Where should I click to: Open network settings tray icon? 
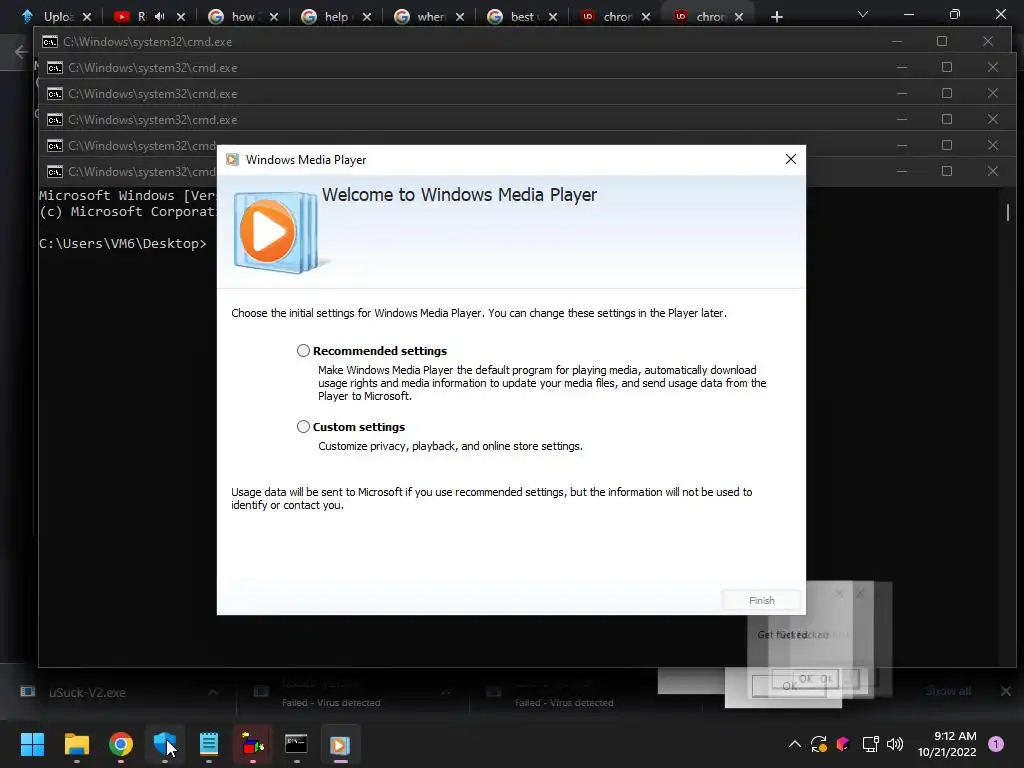coord(870,744)
